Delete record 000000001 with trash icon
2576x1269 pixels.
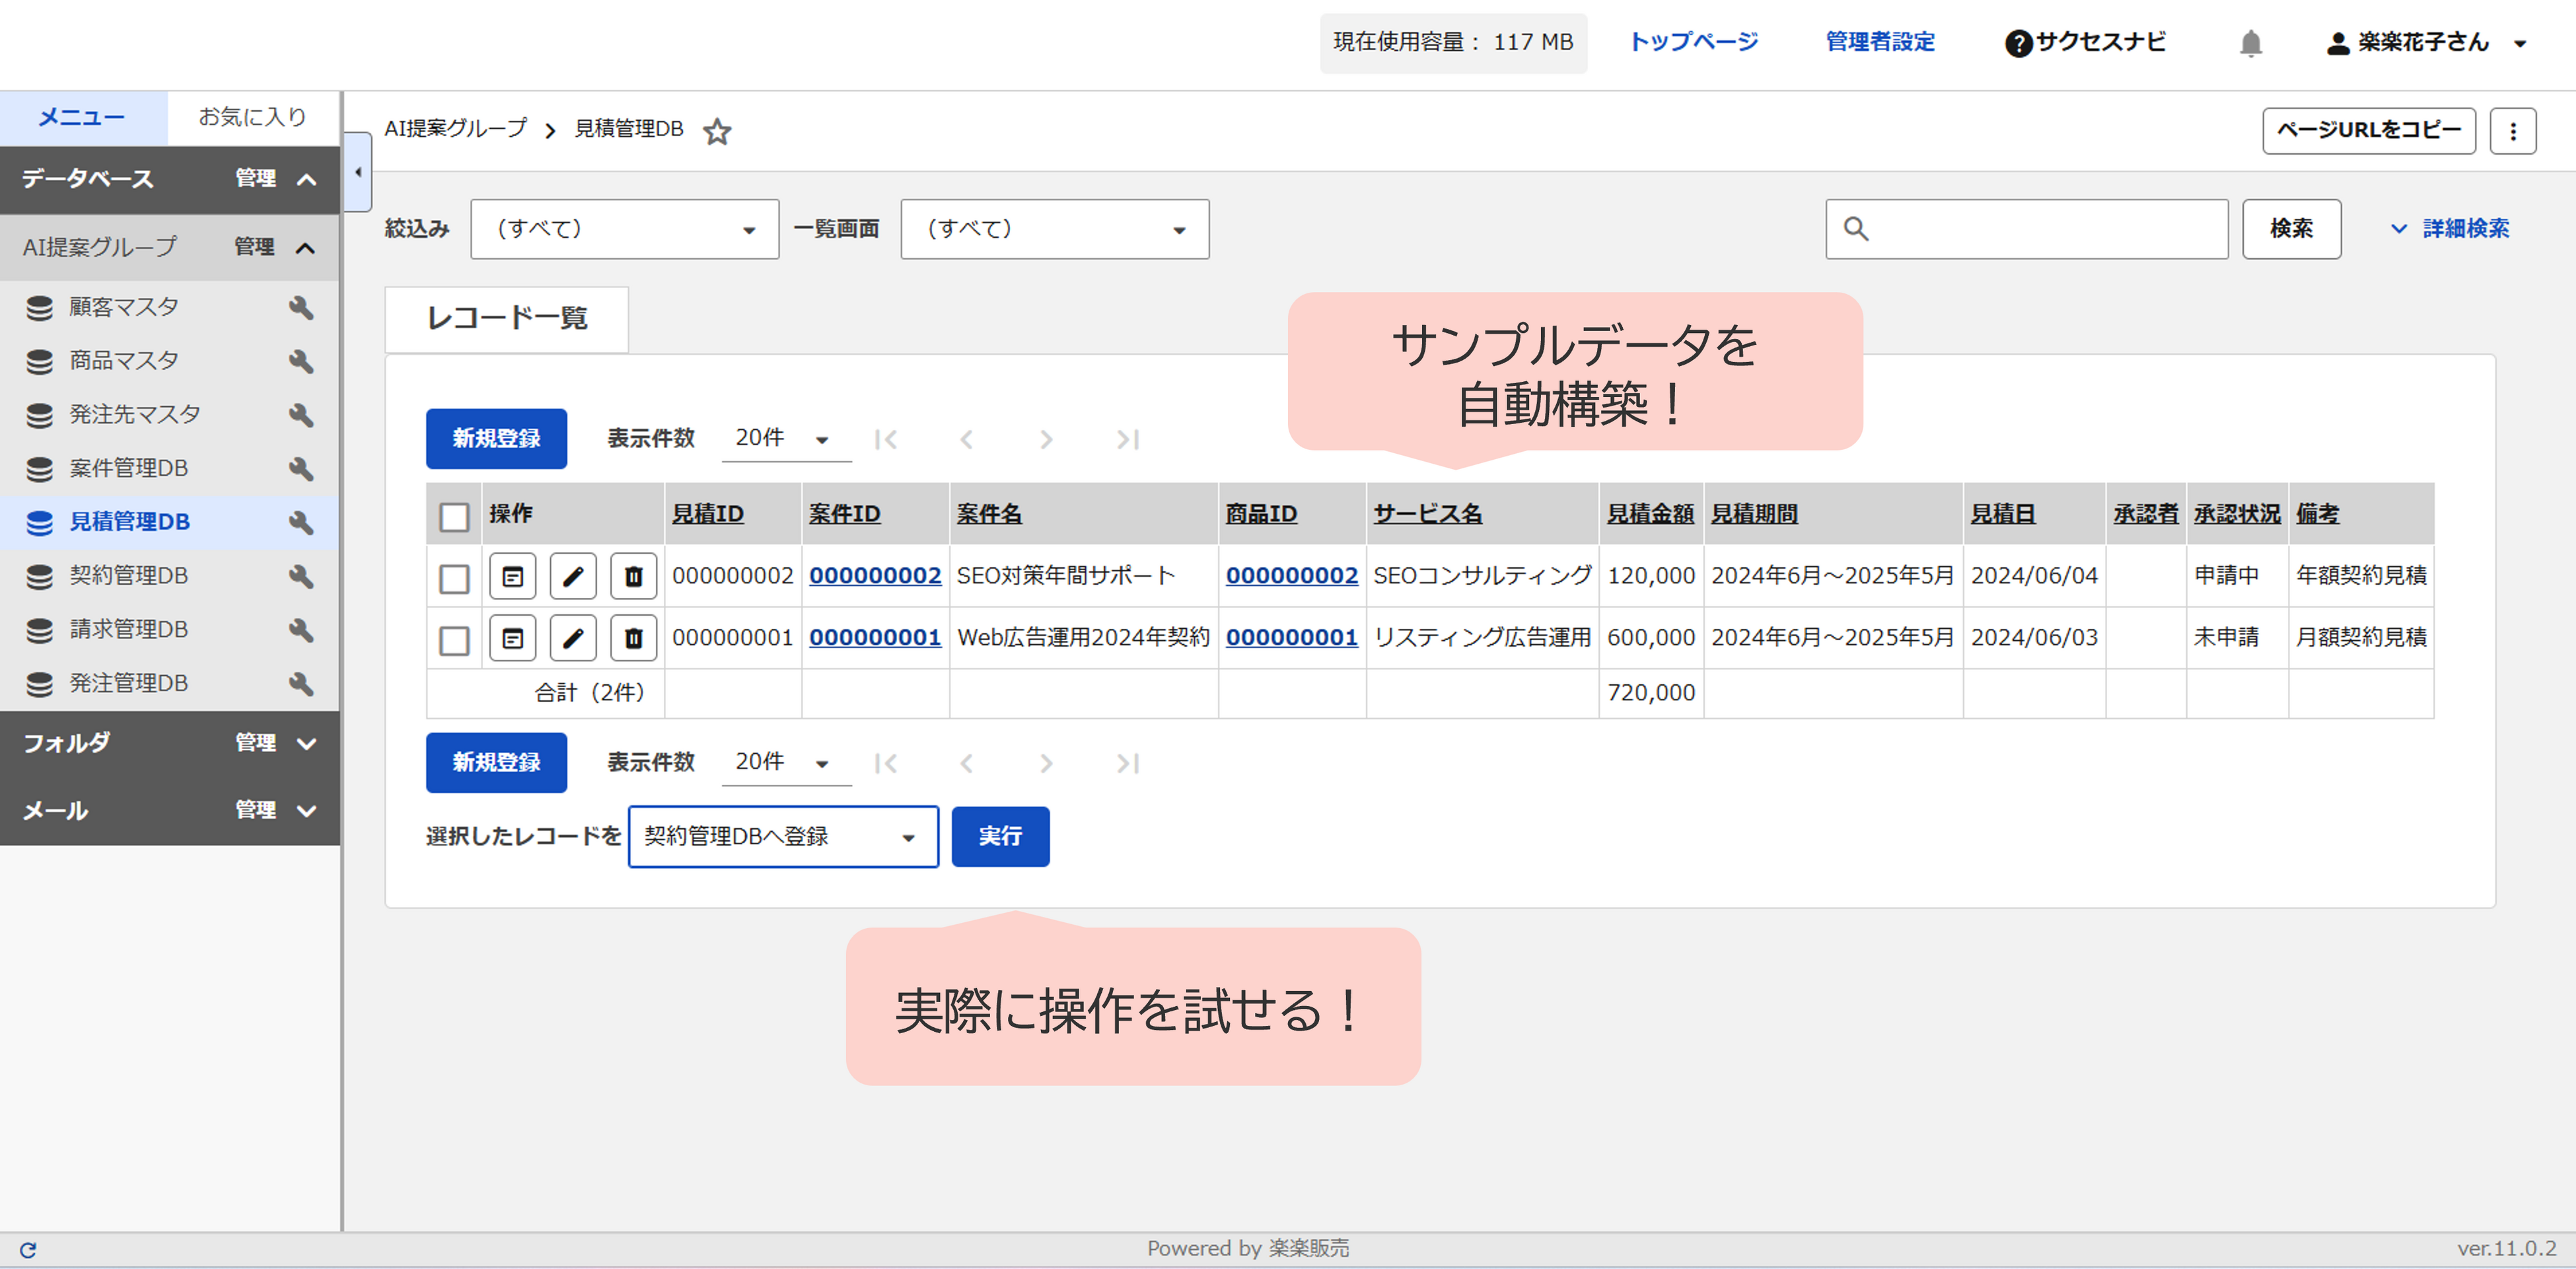633,638
